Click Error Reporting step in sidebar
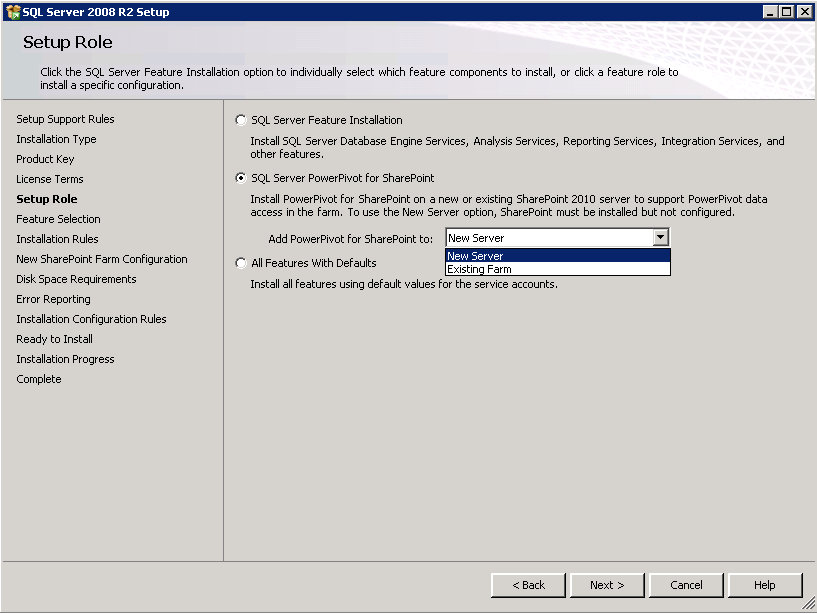 53,299
